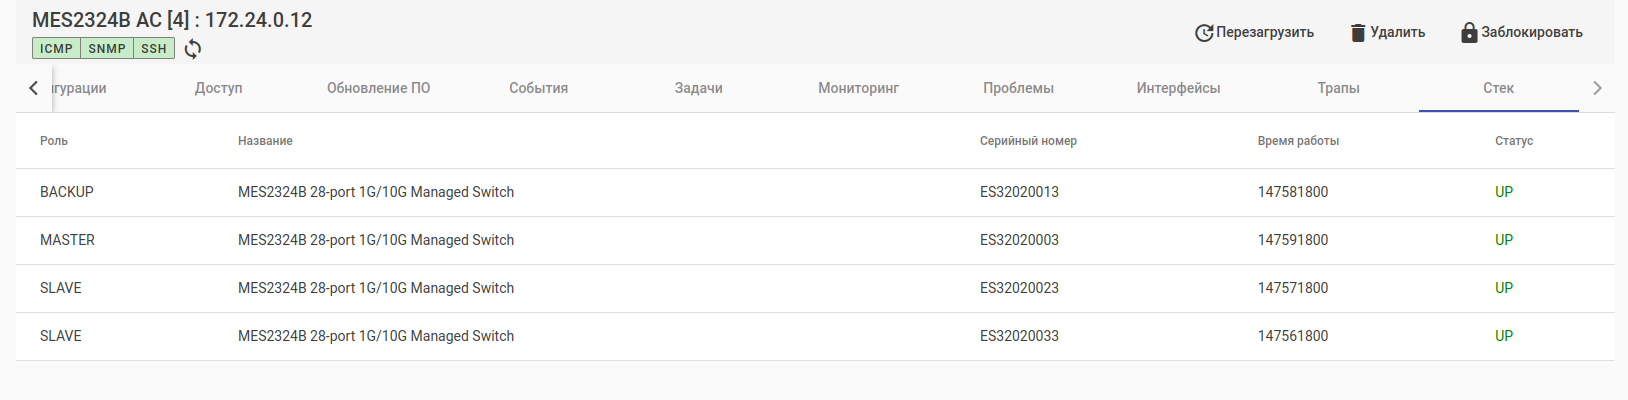This screenshot has height=400, width=1628.
Task: Click the trash icon beside Удалить
Action: click(x=1358, y=33)
